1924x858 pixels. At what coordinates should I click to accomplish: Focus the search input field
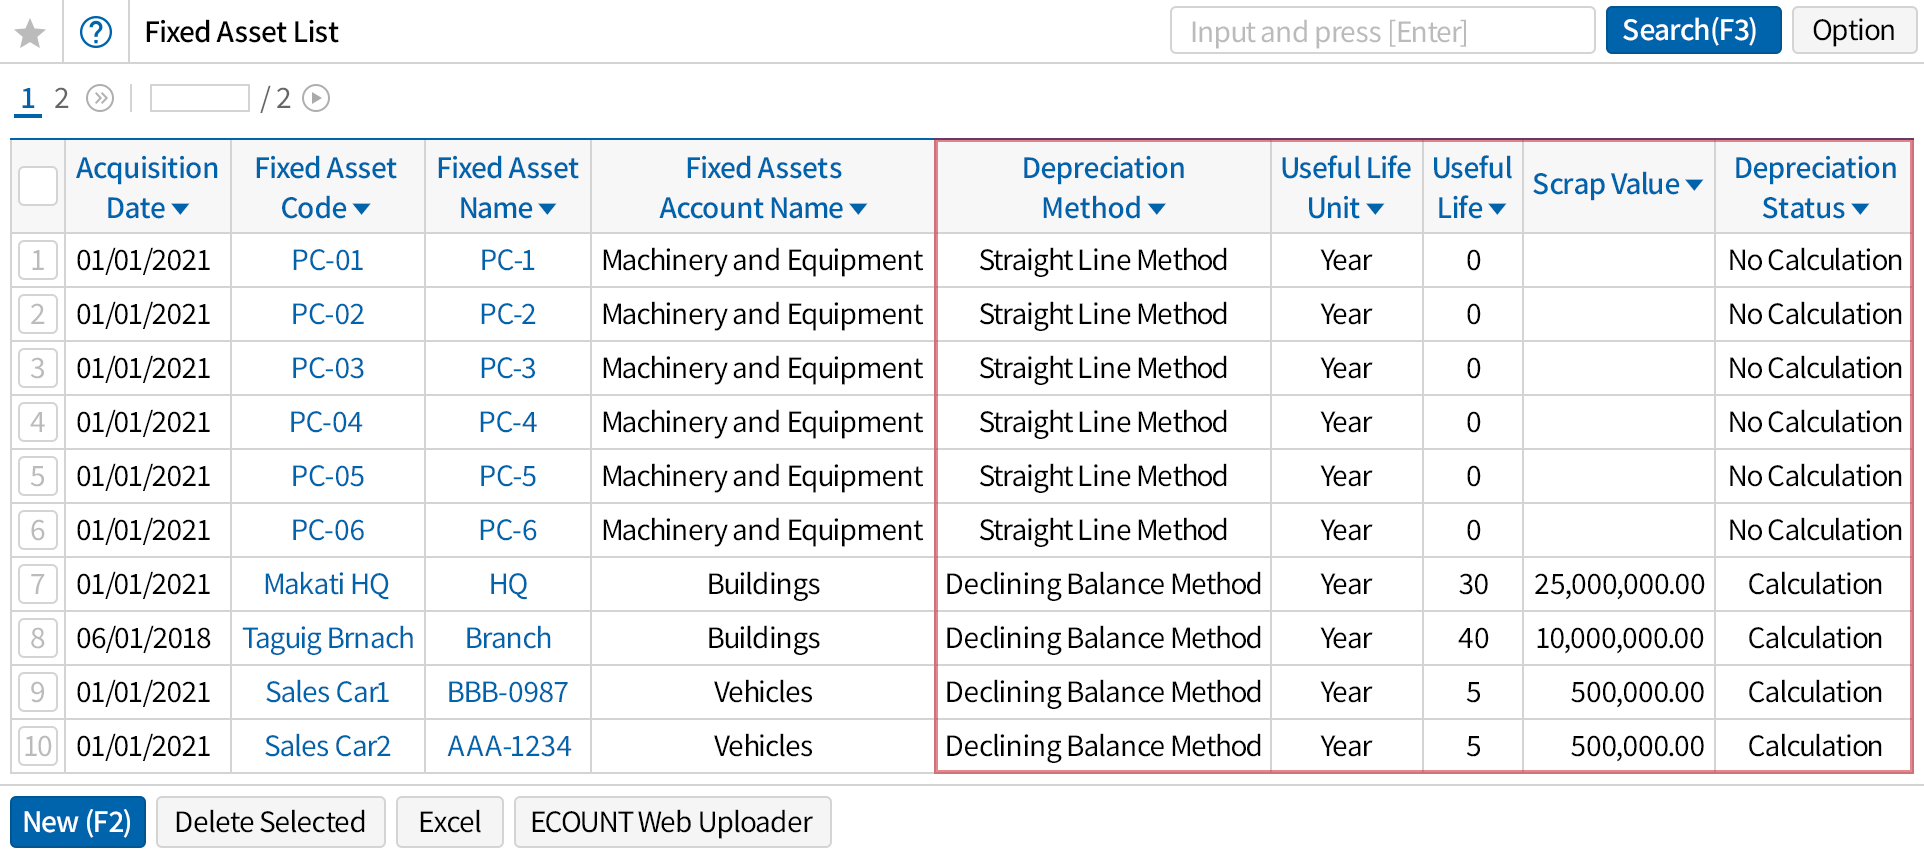1381,32
